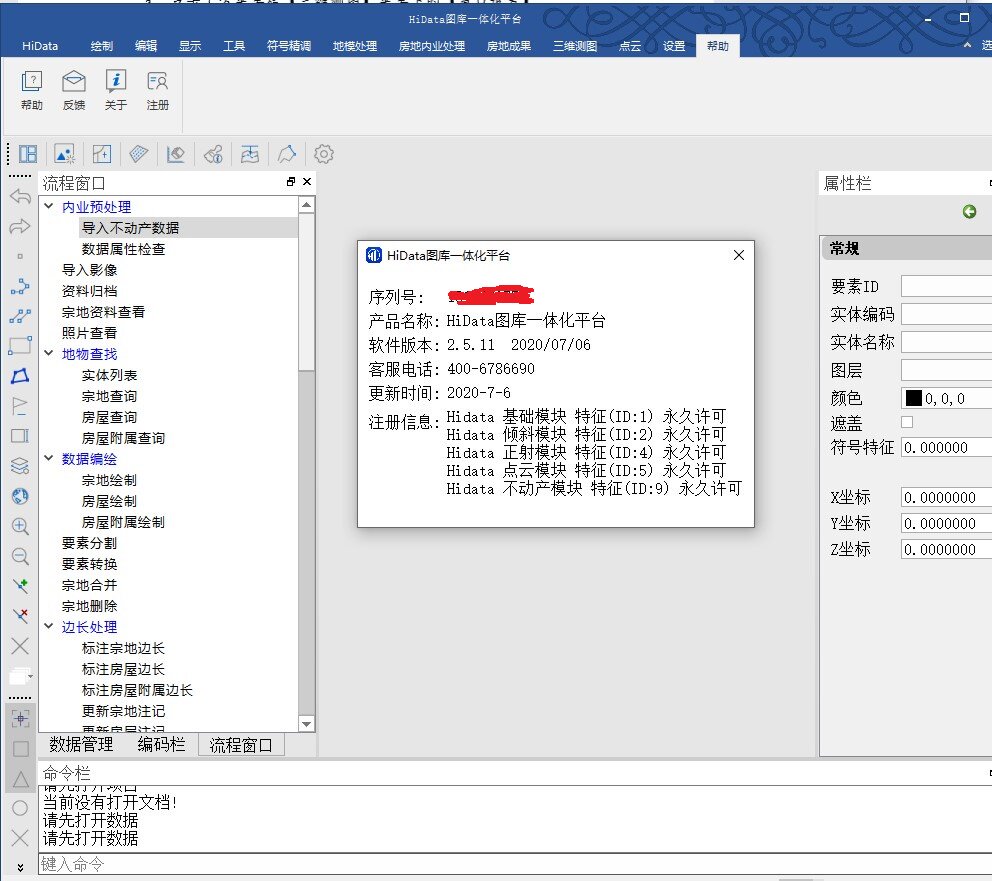Toggle the 遮盖 checkbox

907,422
